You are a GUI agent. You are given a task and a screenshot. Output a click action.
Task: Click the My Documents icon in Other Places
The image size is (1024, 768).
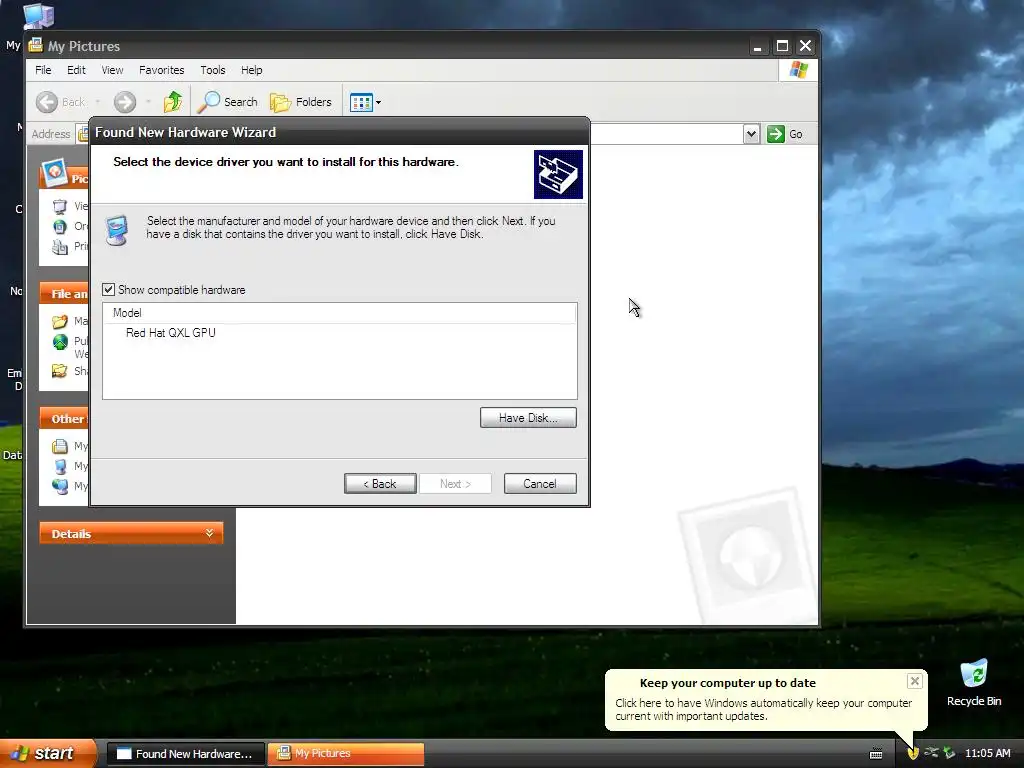pos(59,446)
